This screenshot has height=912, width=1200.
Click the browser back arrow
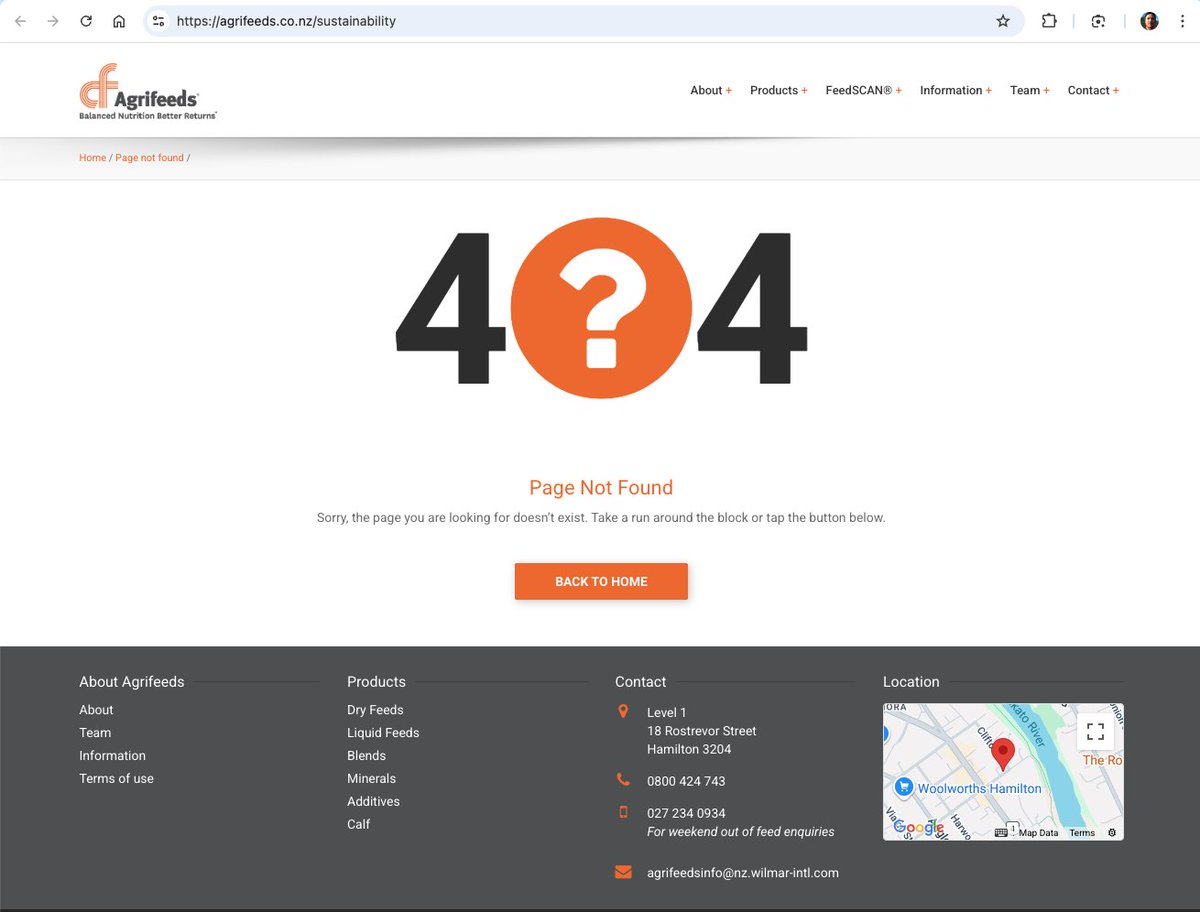point(21,21)
